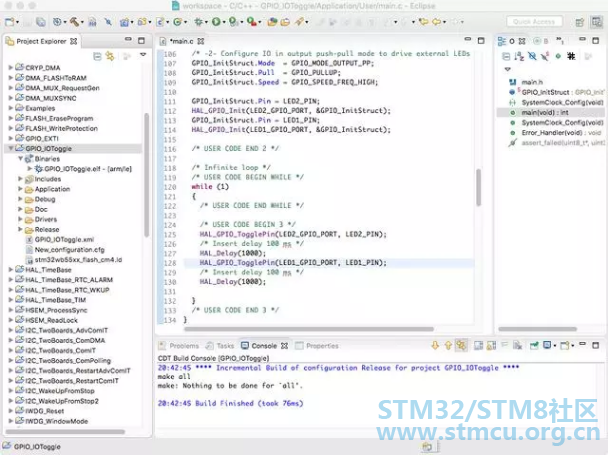
Task: Expand the CRYP_DMA project
Action: pyautogui.click(x=10, y=67)
